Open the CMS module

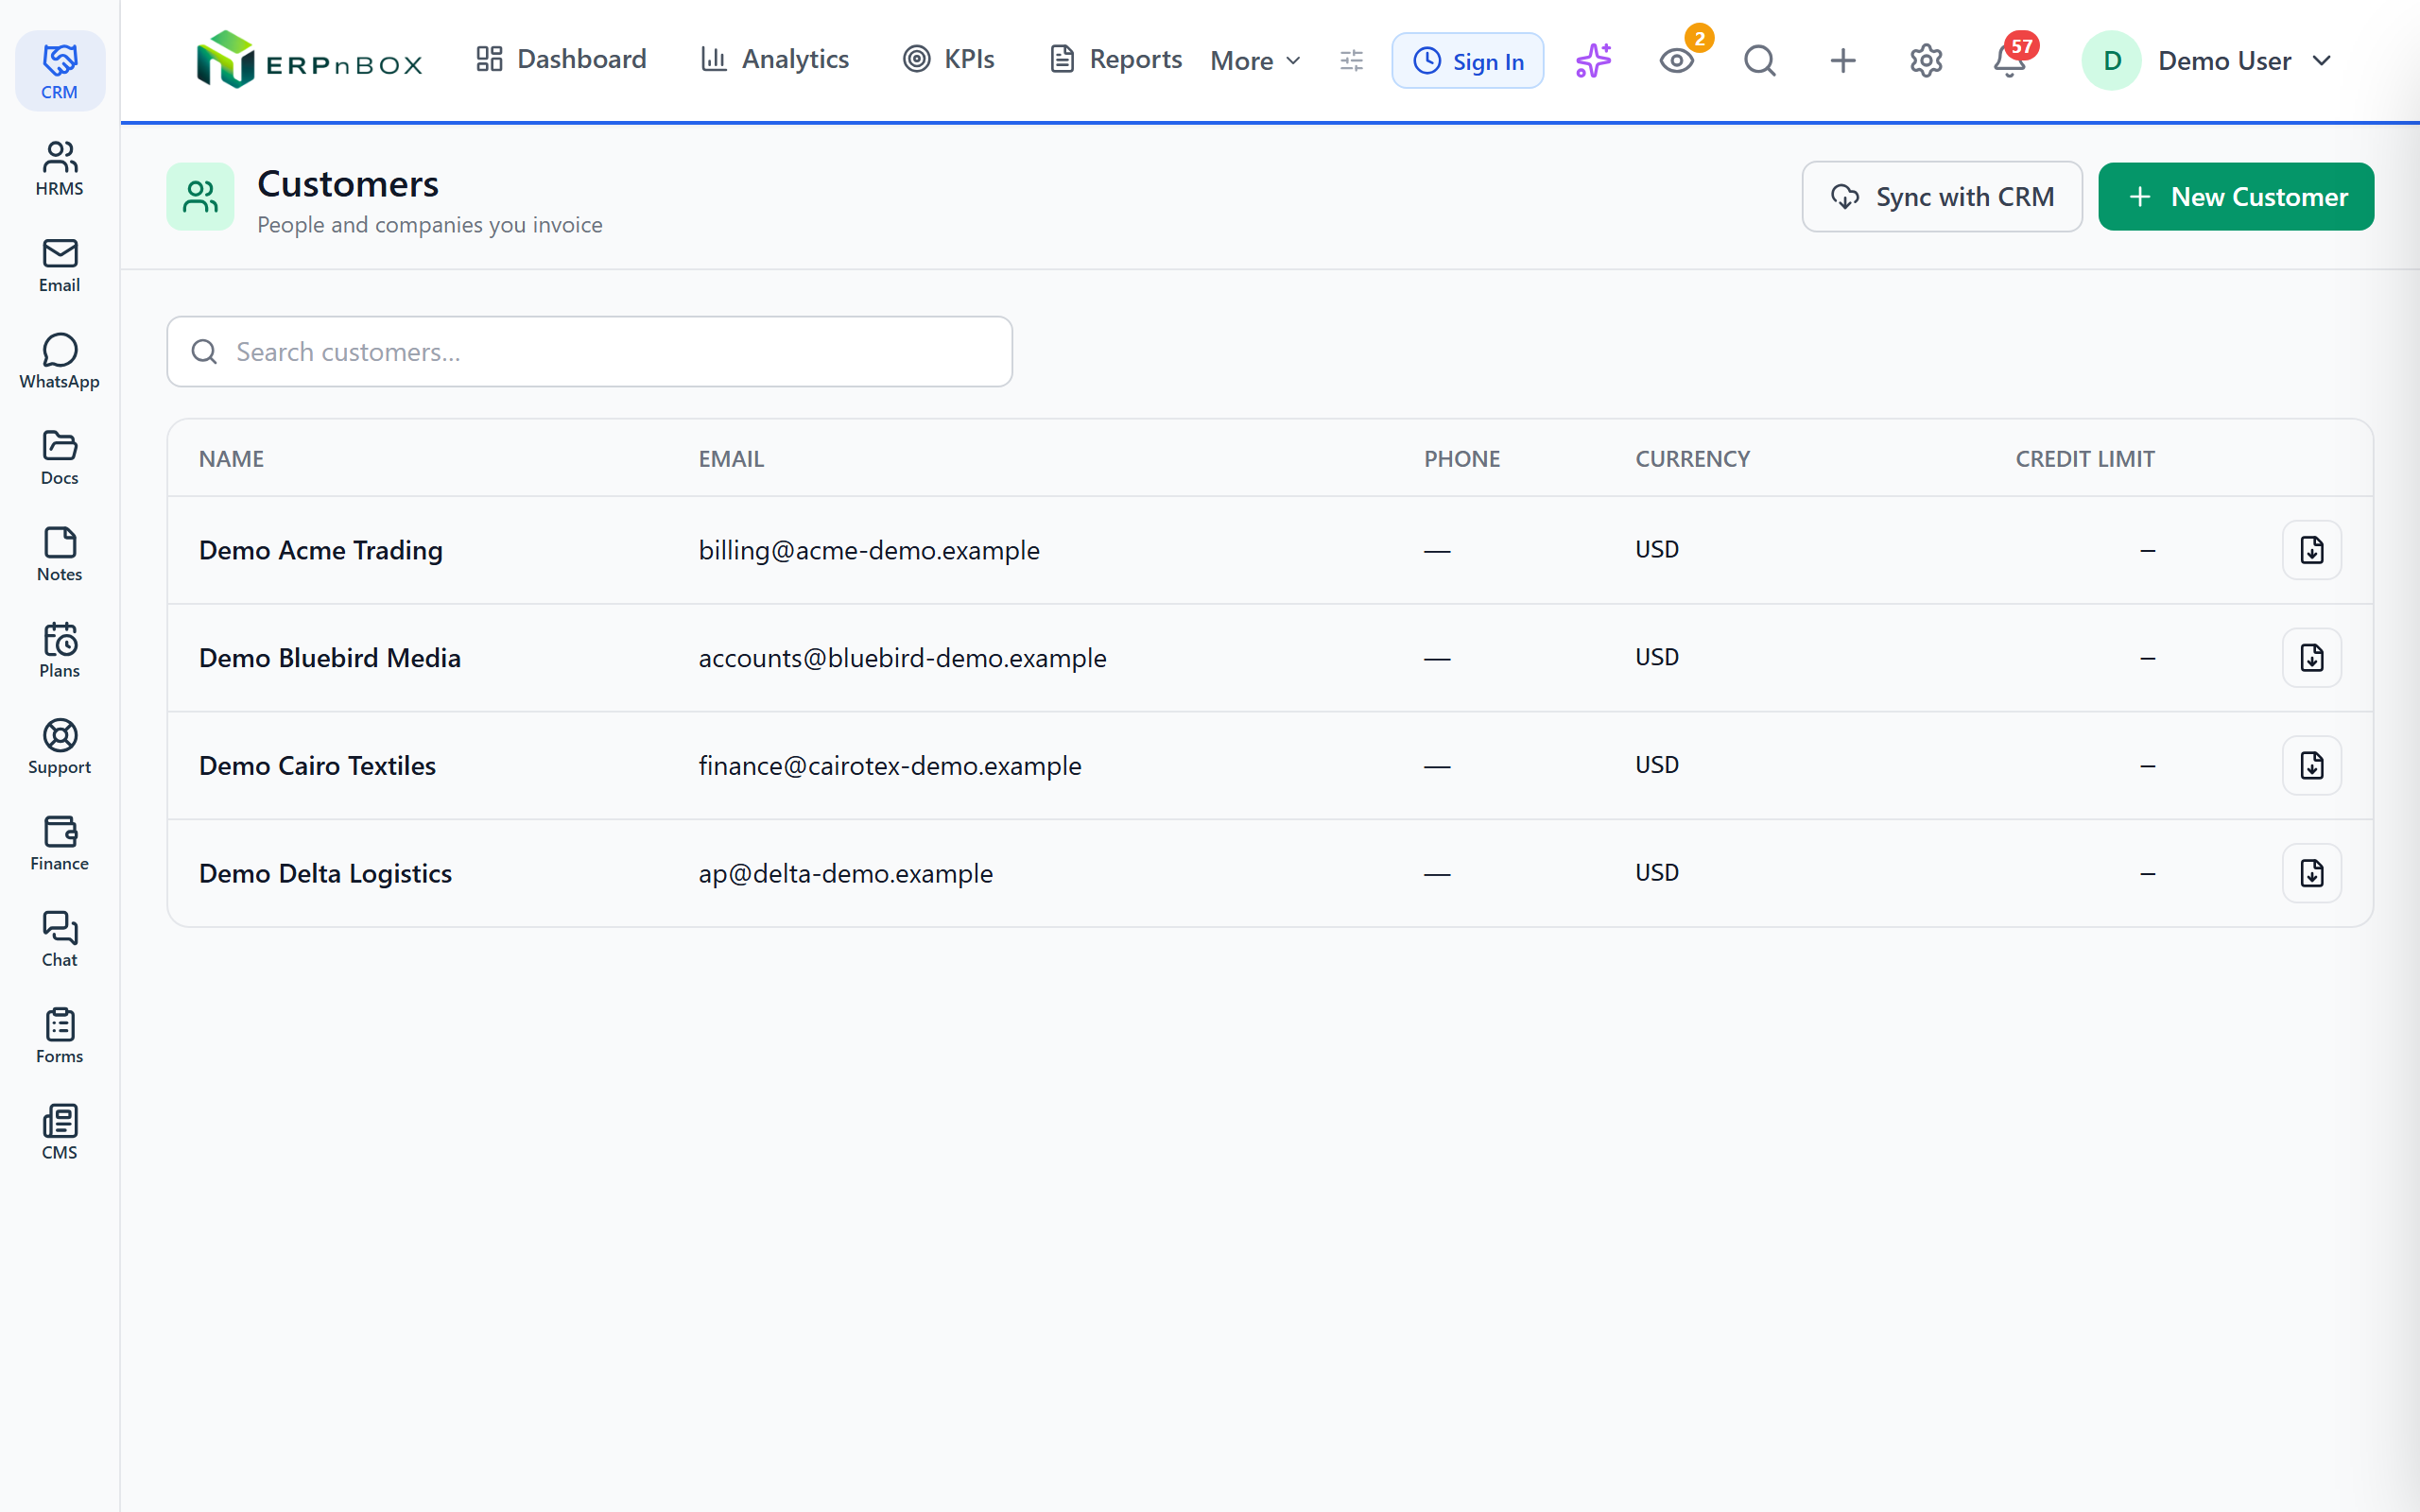coord(59,1132)
